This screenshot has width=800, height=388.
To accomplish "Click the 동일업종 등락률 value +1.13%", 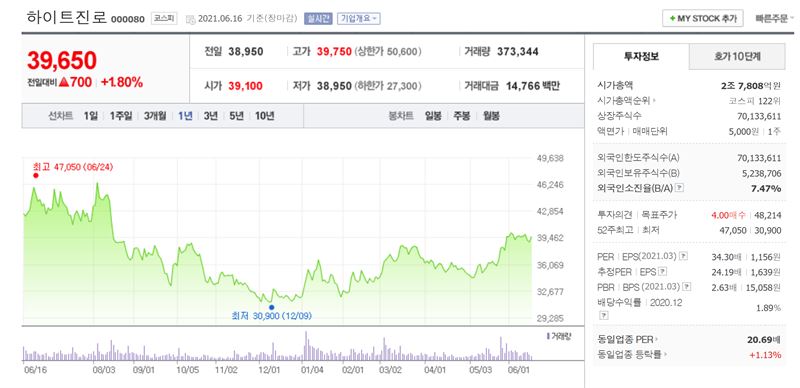I will pyautogui.click(x=765, y=355).
